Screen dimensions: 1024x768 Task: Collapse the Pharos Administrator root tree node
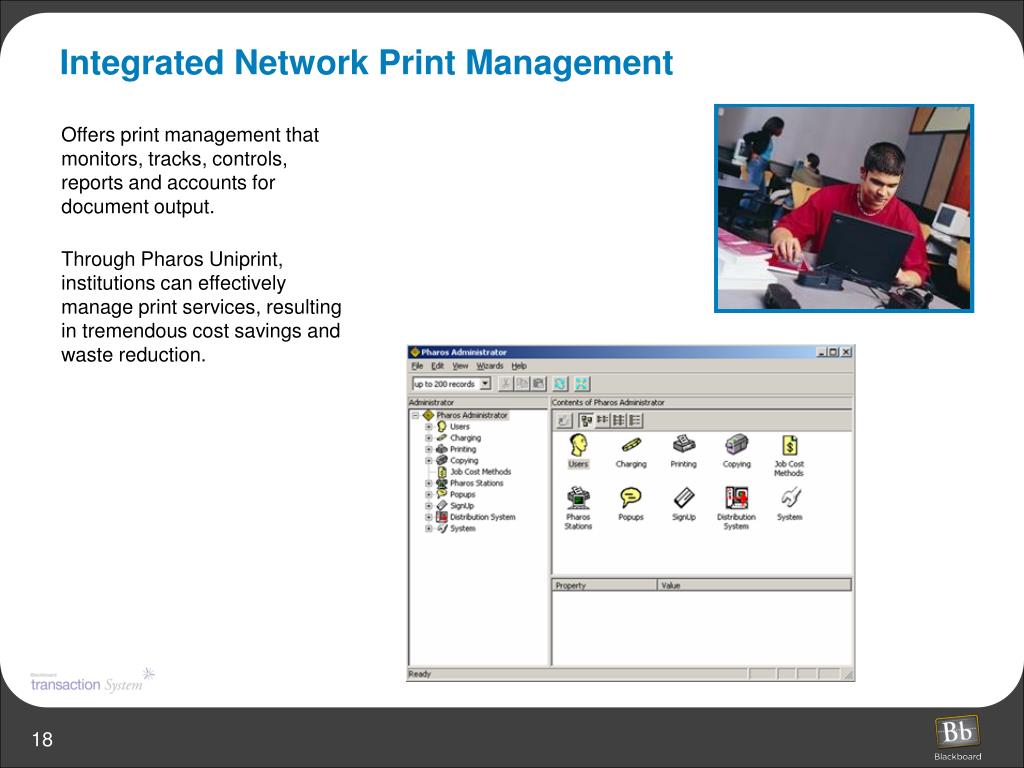click(415, 415)
